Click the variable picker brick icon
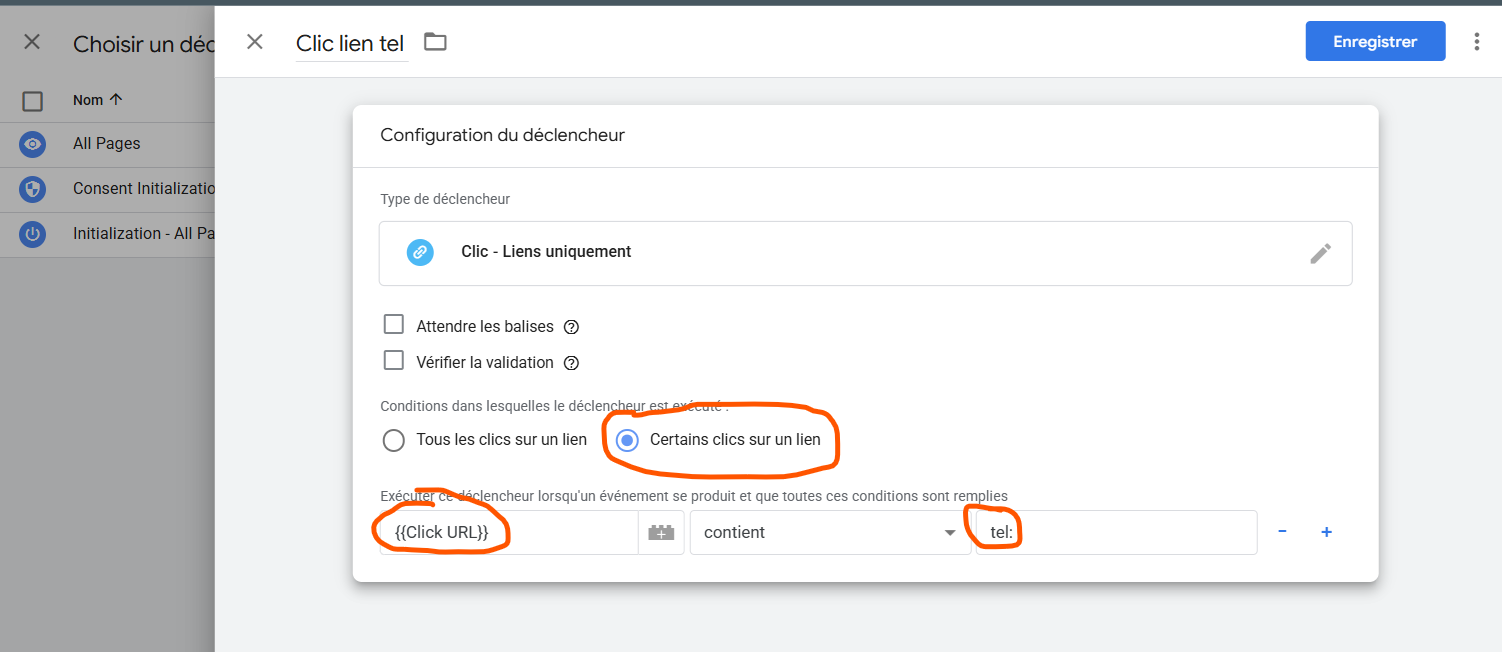Viewport: 1502px width, 652px height. tap(661, 533)
